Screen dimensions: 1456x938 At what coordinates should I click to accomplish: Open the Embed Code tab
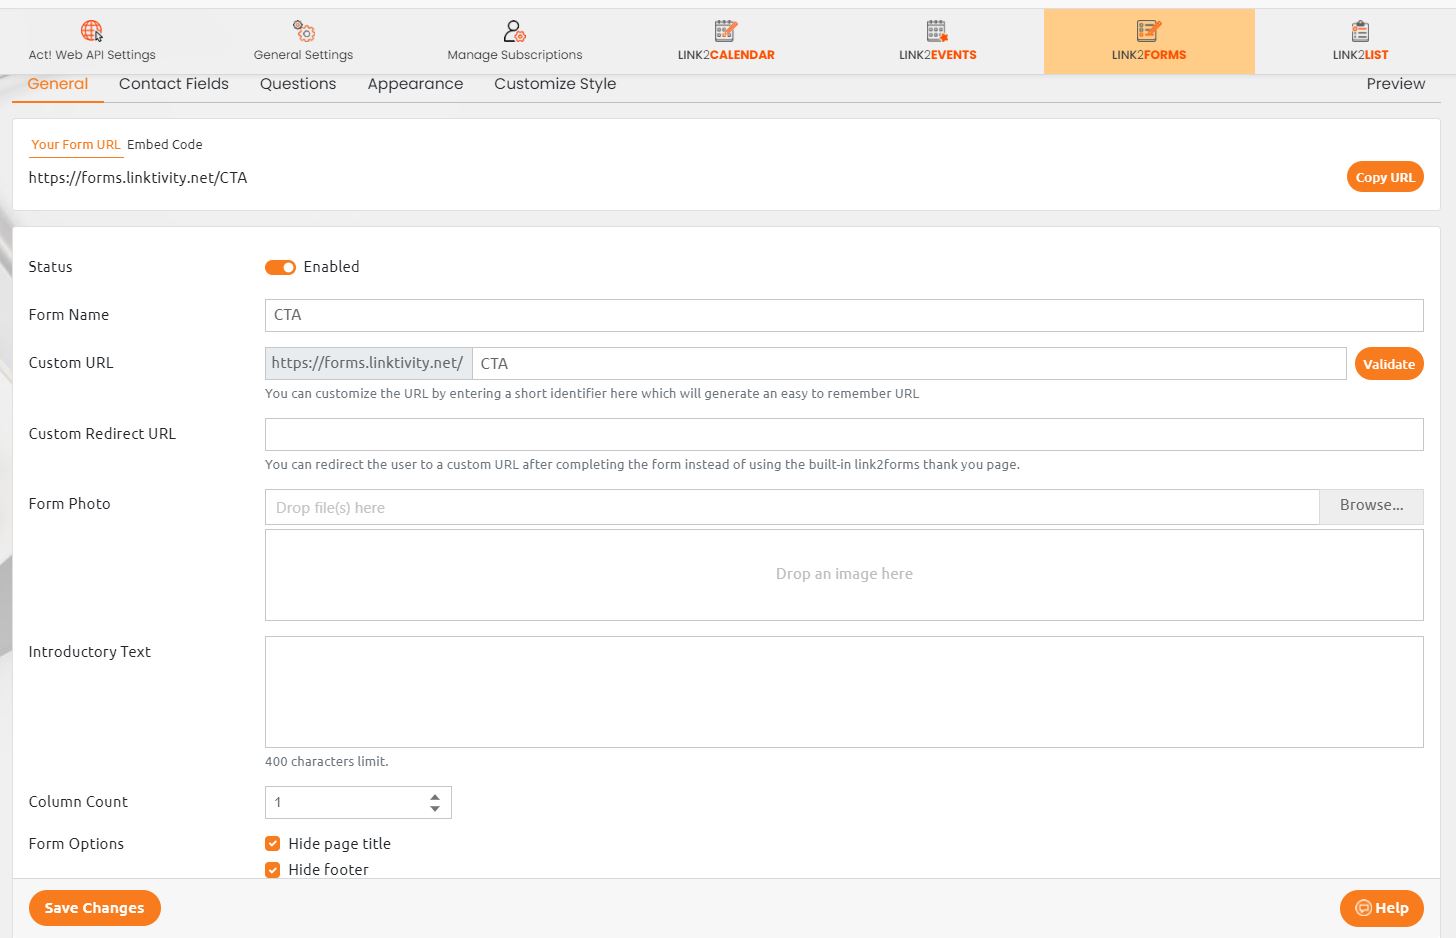165,145
